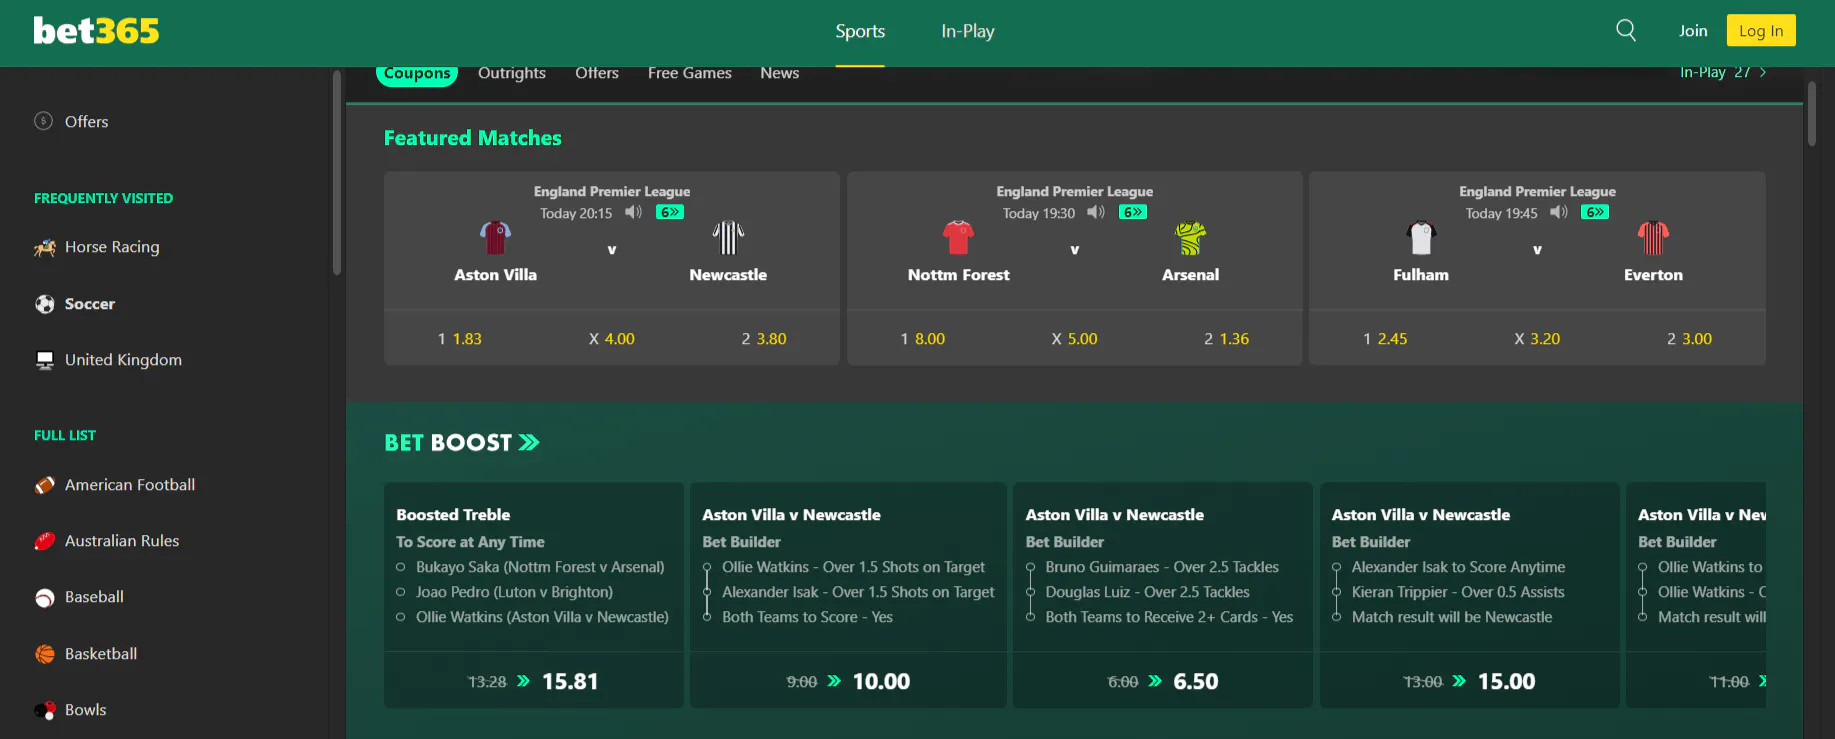
Task: Click 6 boost badge on Nottm Forest match
Action: [1133, 212]
